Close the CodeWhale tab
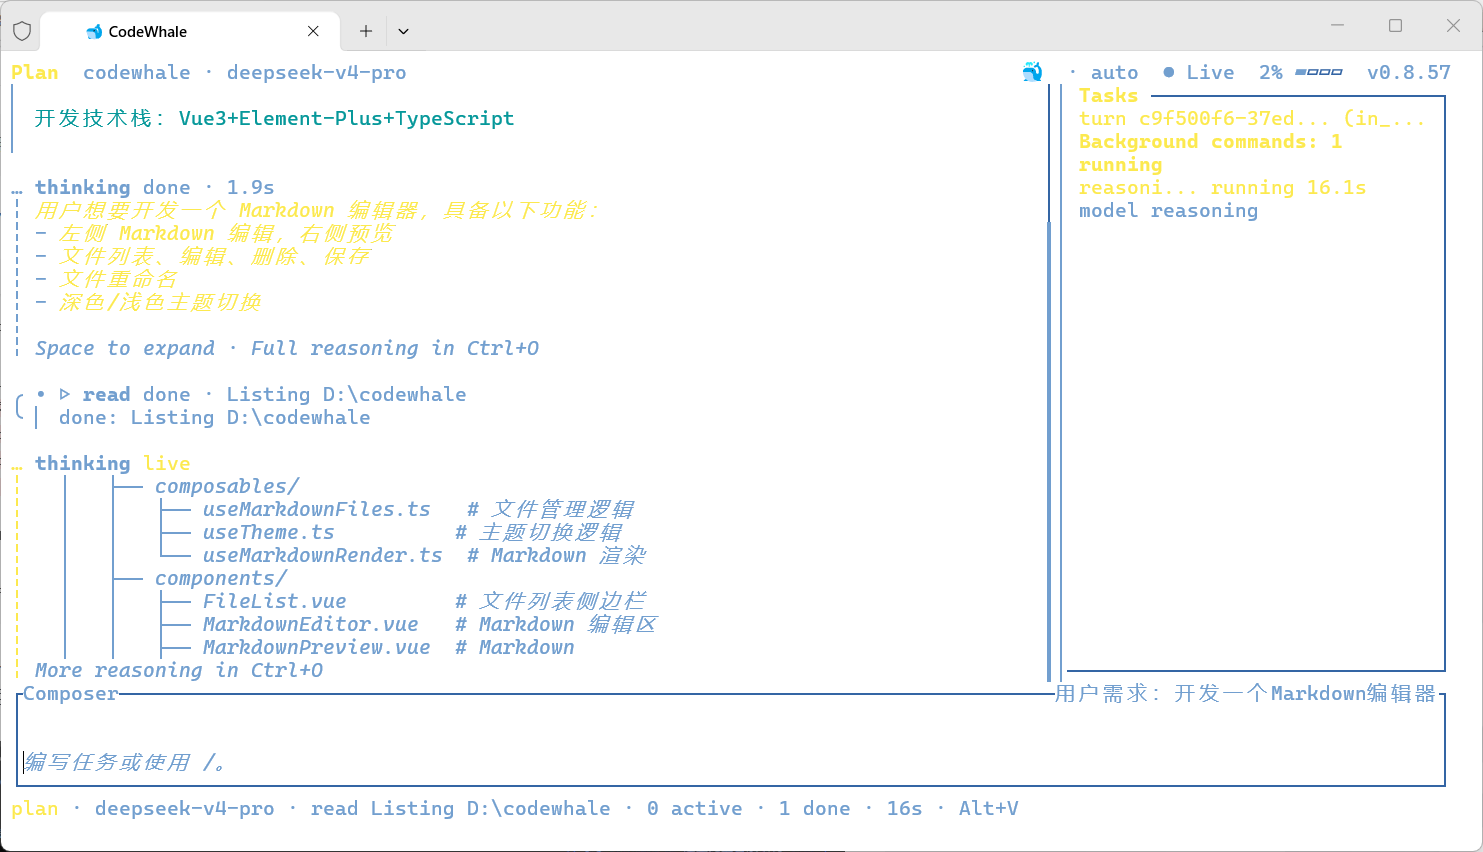This screenshot has width=1483, height=852. click(x=313, y=31)
